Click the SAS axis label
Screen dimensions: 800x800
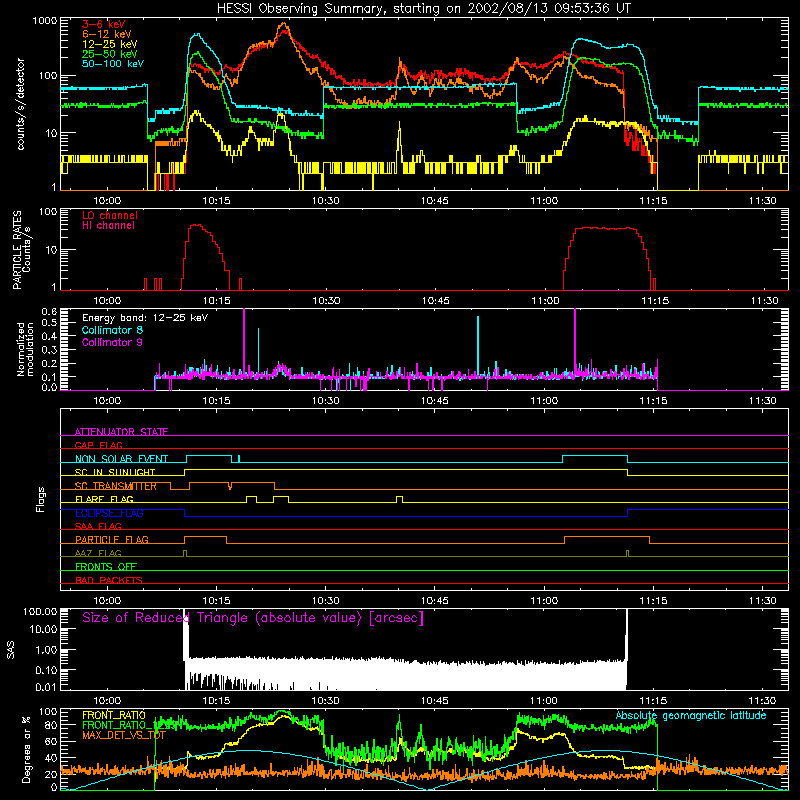tap(11, 649)
